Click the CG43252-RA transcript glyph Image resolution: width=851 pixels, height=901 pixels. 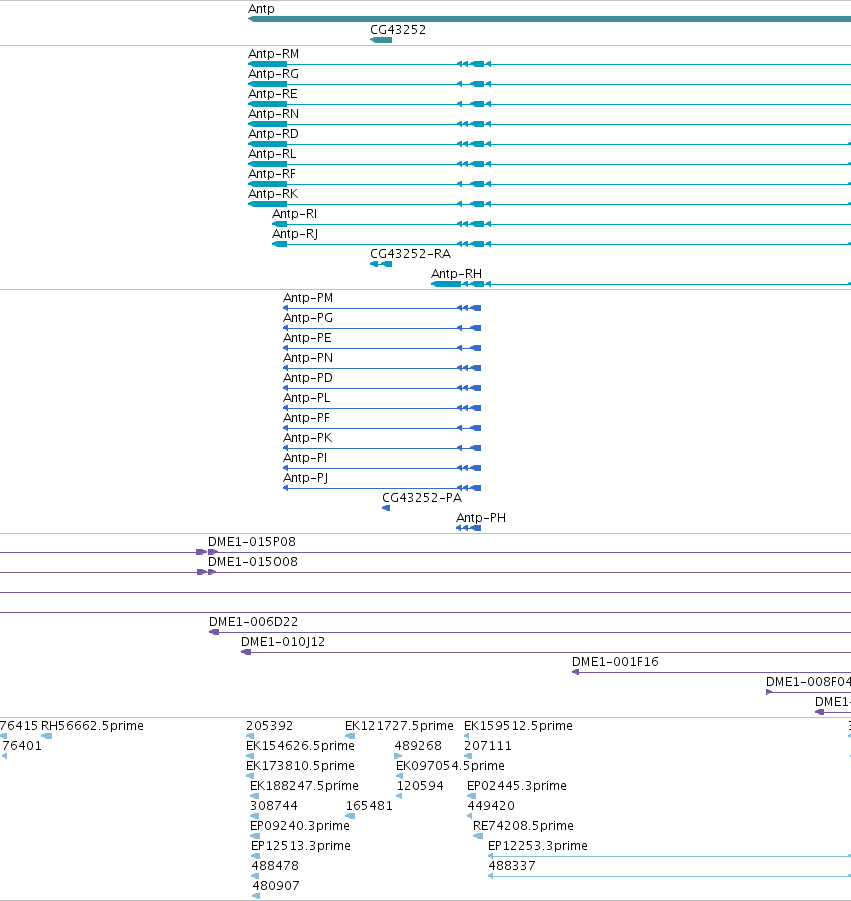(381, 264)
